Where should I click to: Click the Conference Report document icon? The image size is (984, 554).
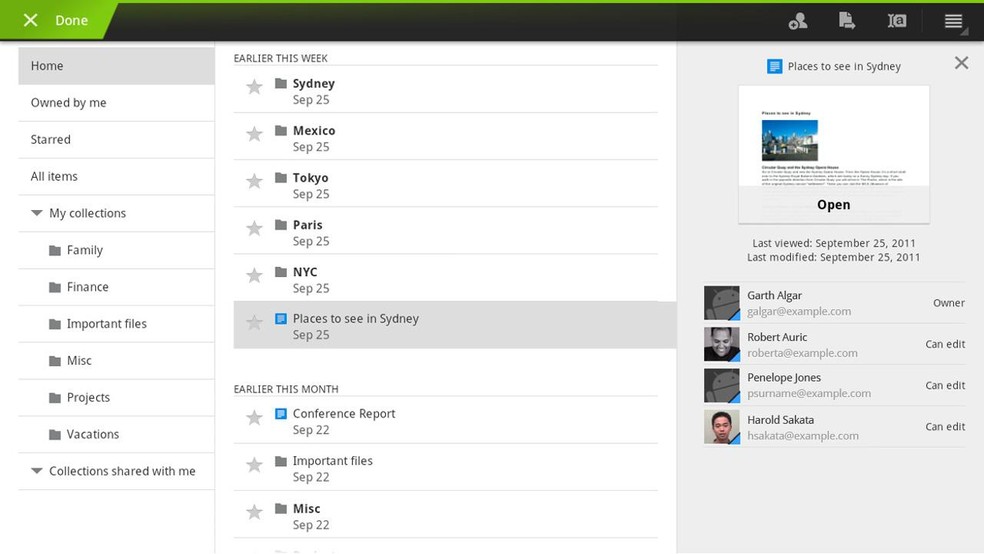pos(281,414)
